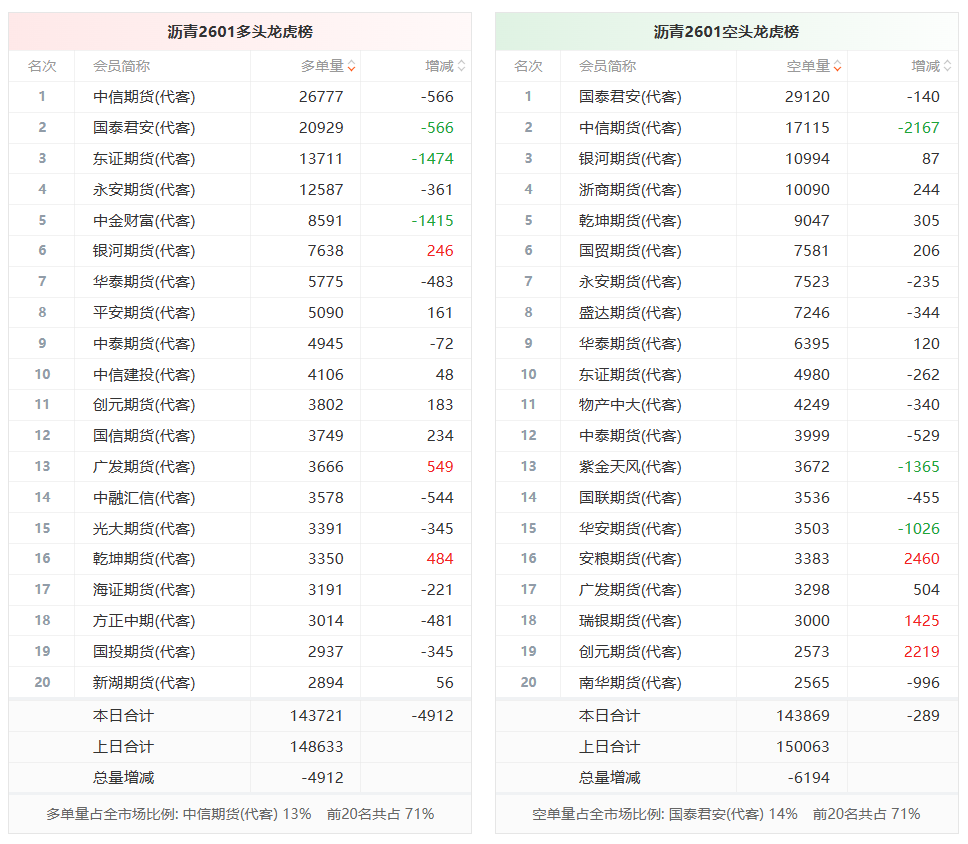
Task: Click the 空单量占全市场比例 footer summary
Action: [x=726, y=814]
